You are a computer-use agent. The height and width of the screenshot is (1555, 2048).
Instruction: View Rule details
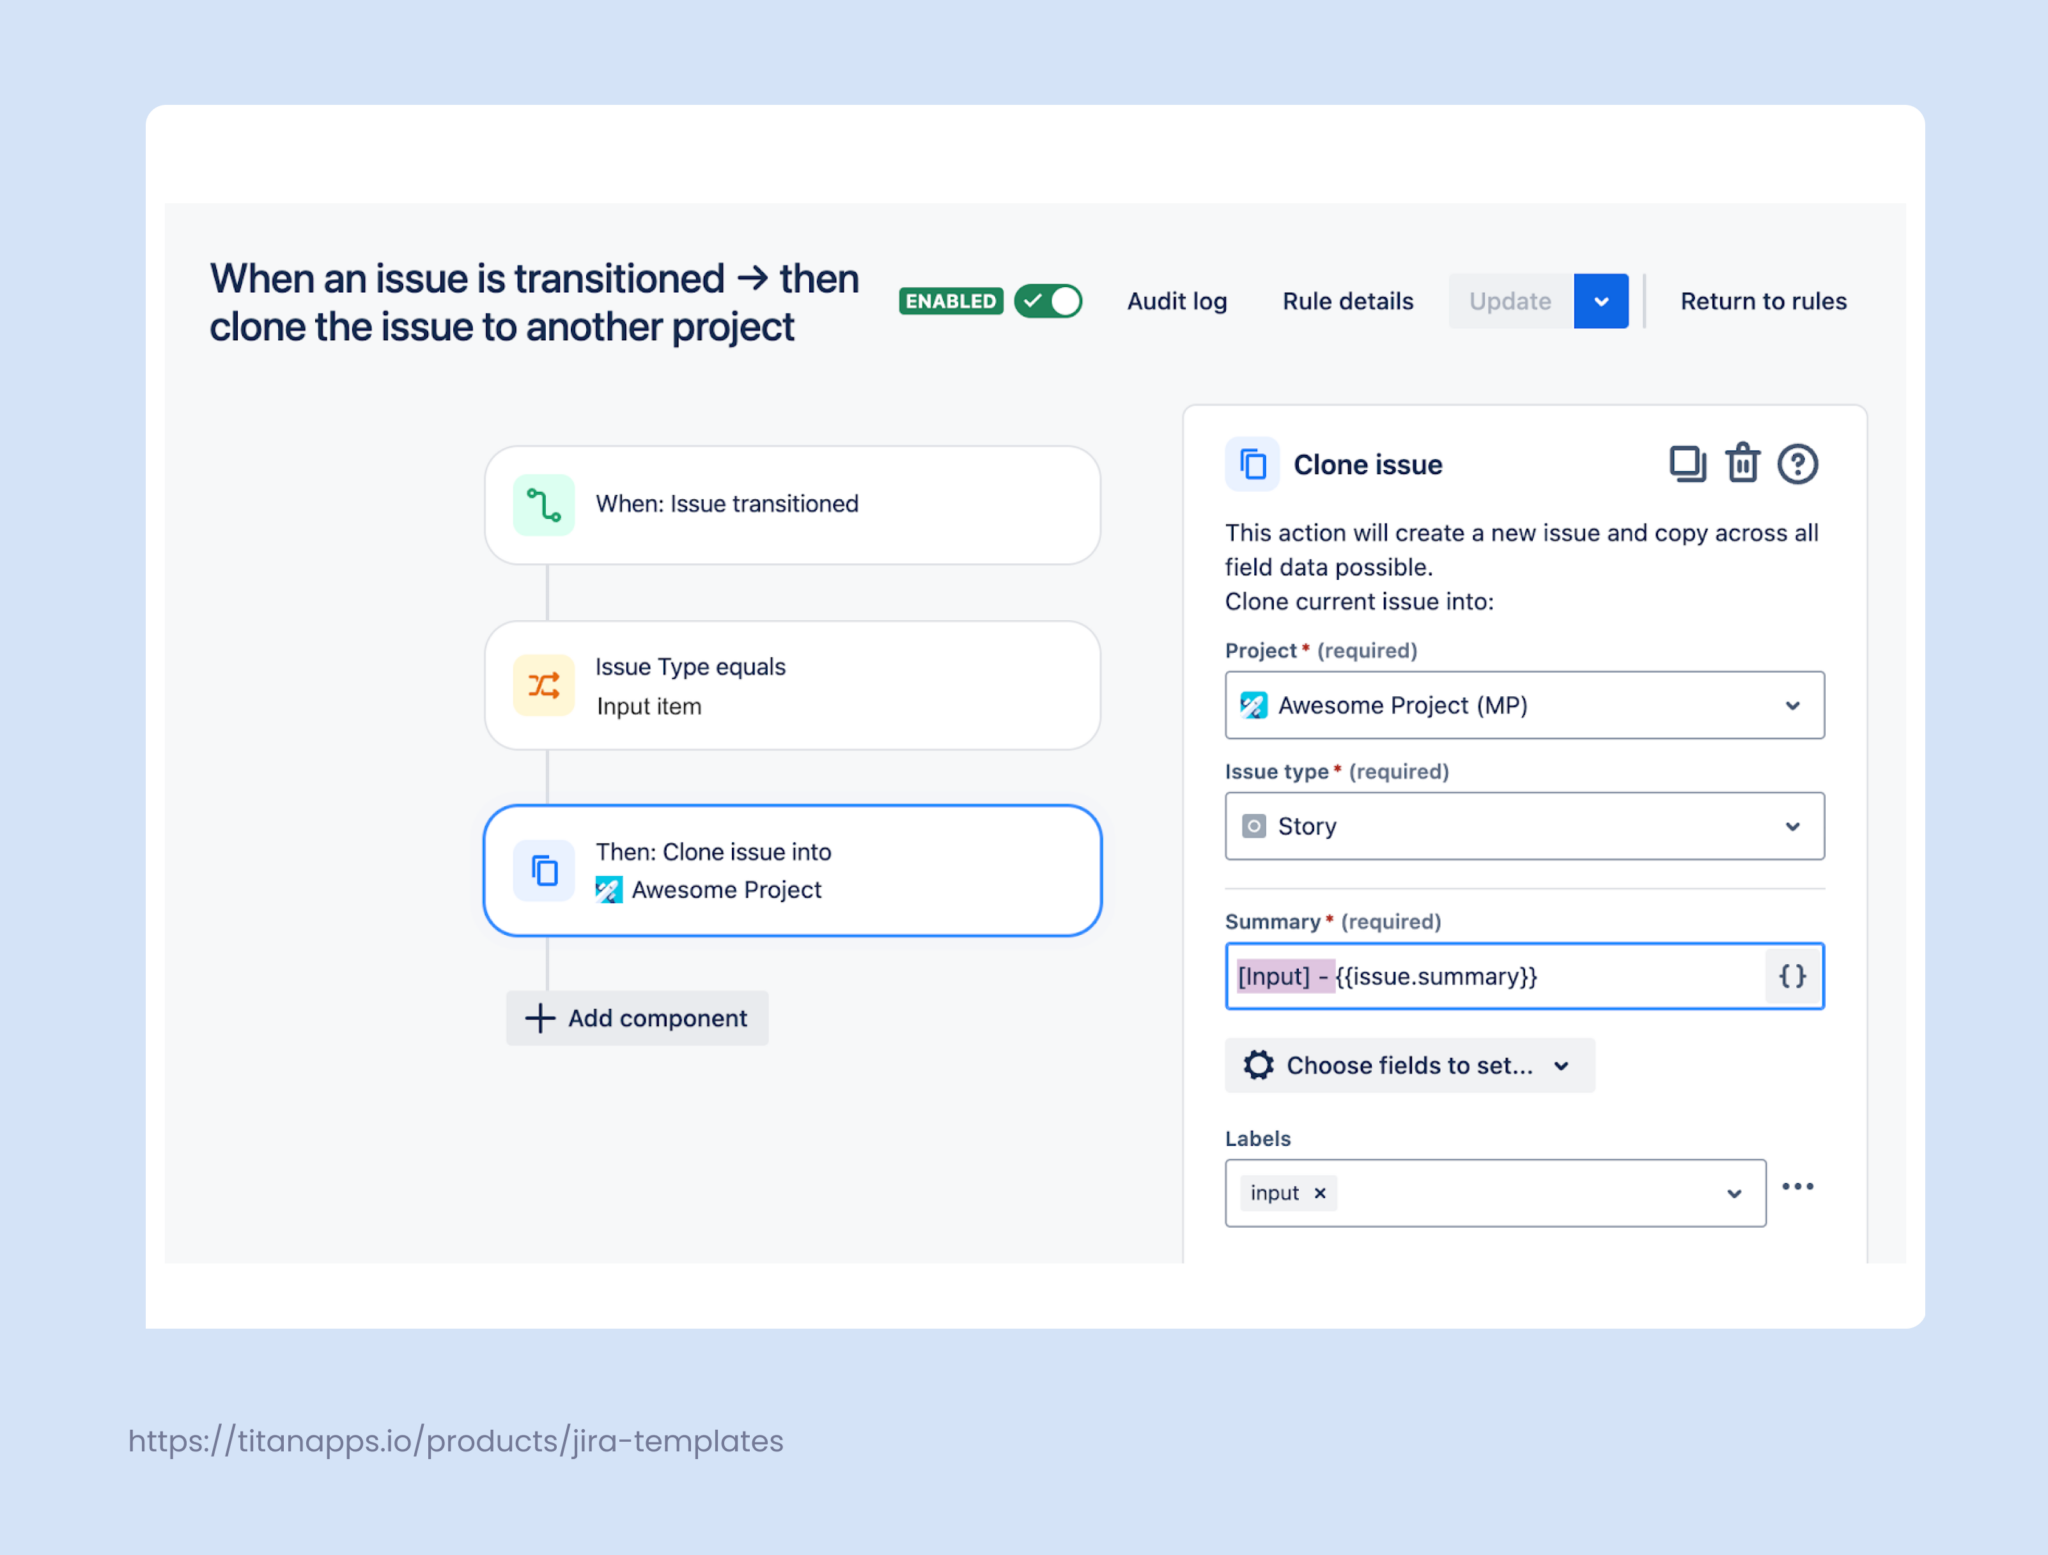point(1347,301)
